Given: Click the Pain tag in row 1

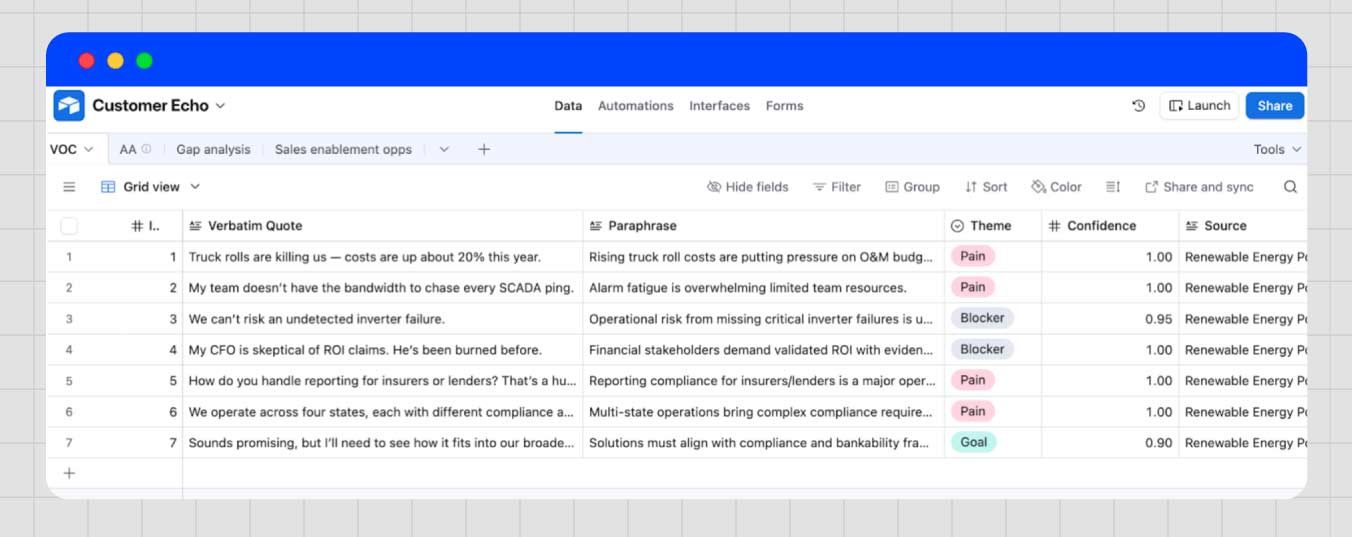Looking at the screenshot, I should [972, 256].
